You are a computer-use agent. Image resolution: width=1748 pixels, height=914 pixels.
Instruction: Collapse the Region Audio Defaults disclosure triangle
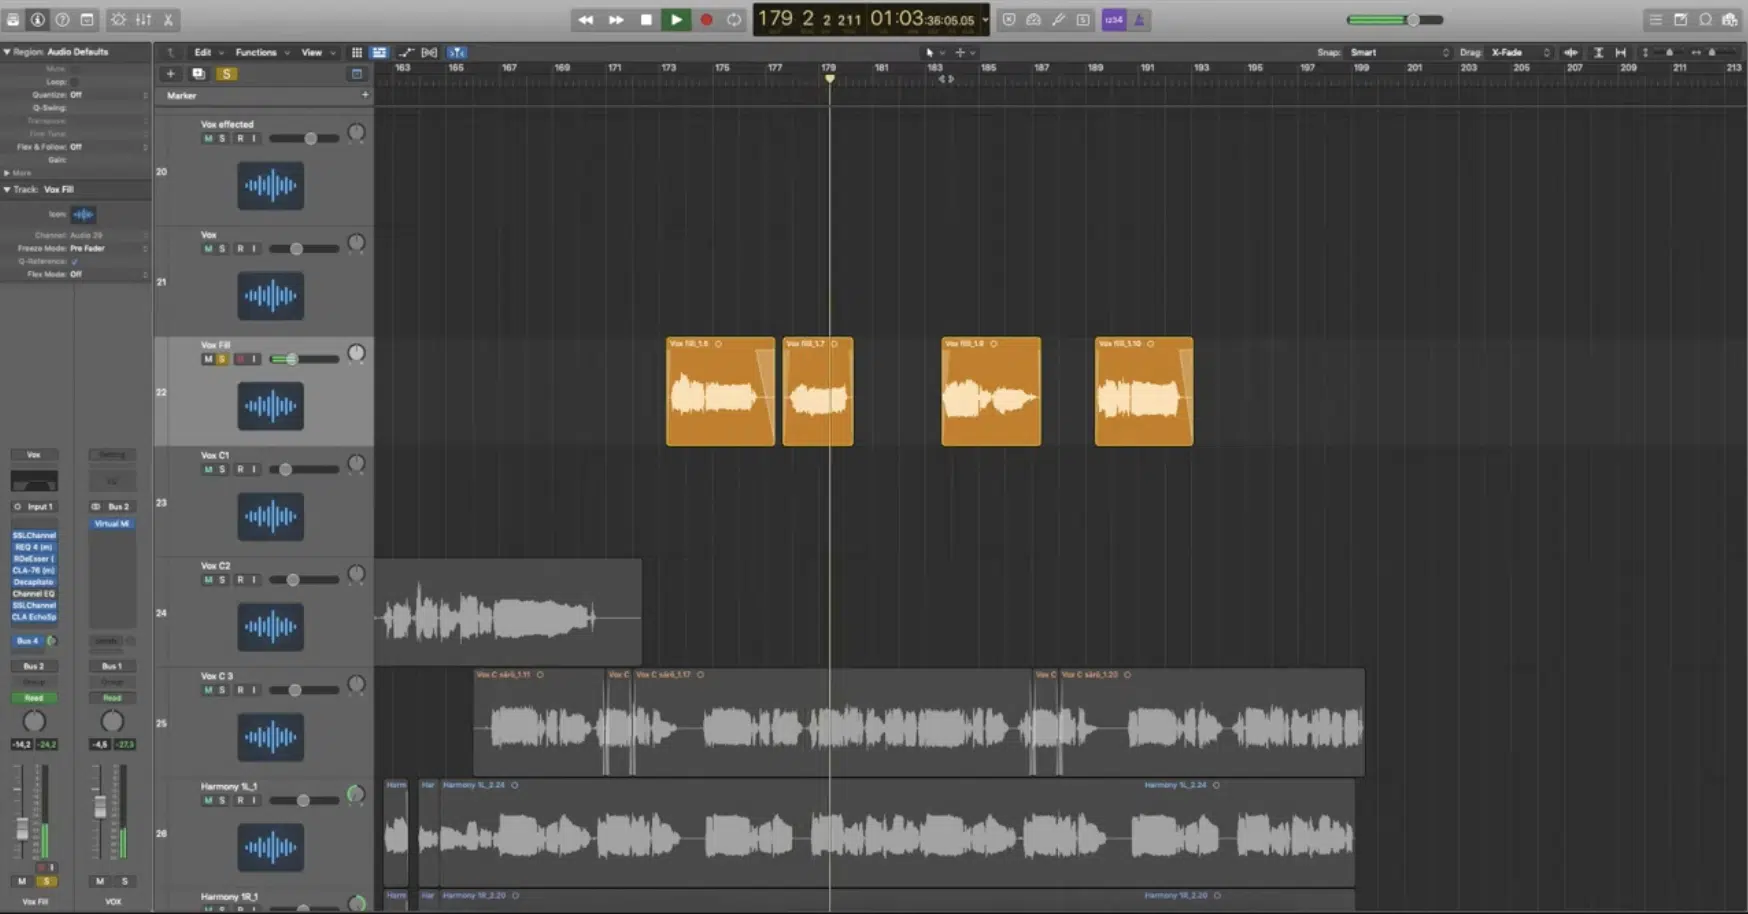coord(7,51)
